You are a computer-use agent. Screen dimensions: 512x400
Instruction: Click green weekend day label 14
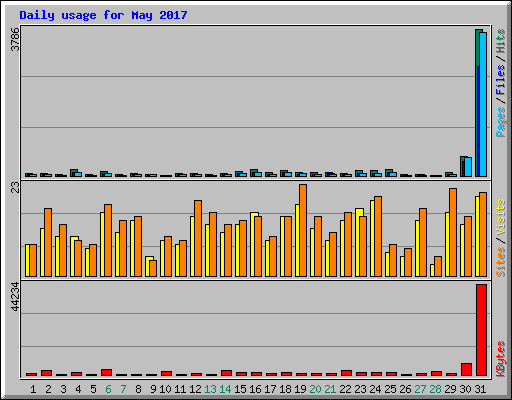coord(225,389)
